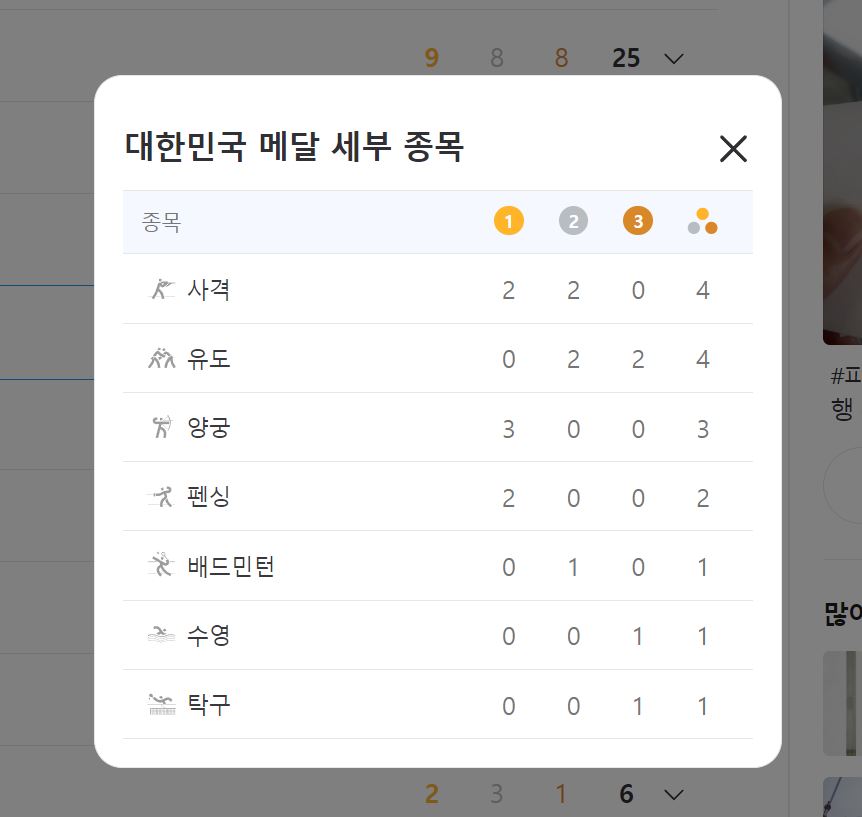Click the multicolor total medals icon
862x817 pixels.
click(x=703, y=220)
